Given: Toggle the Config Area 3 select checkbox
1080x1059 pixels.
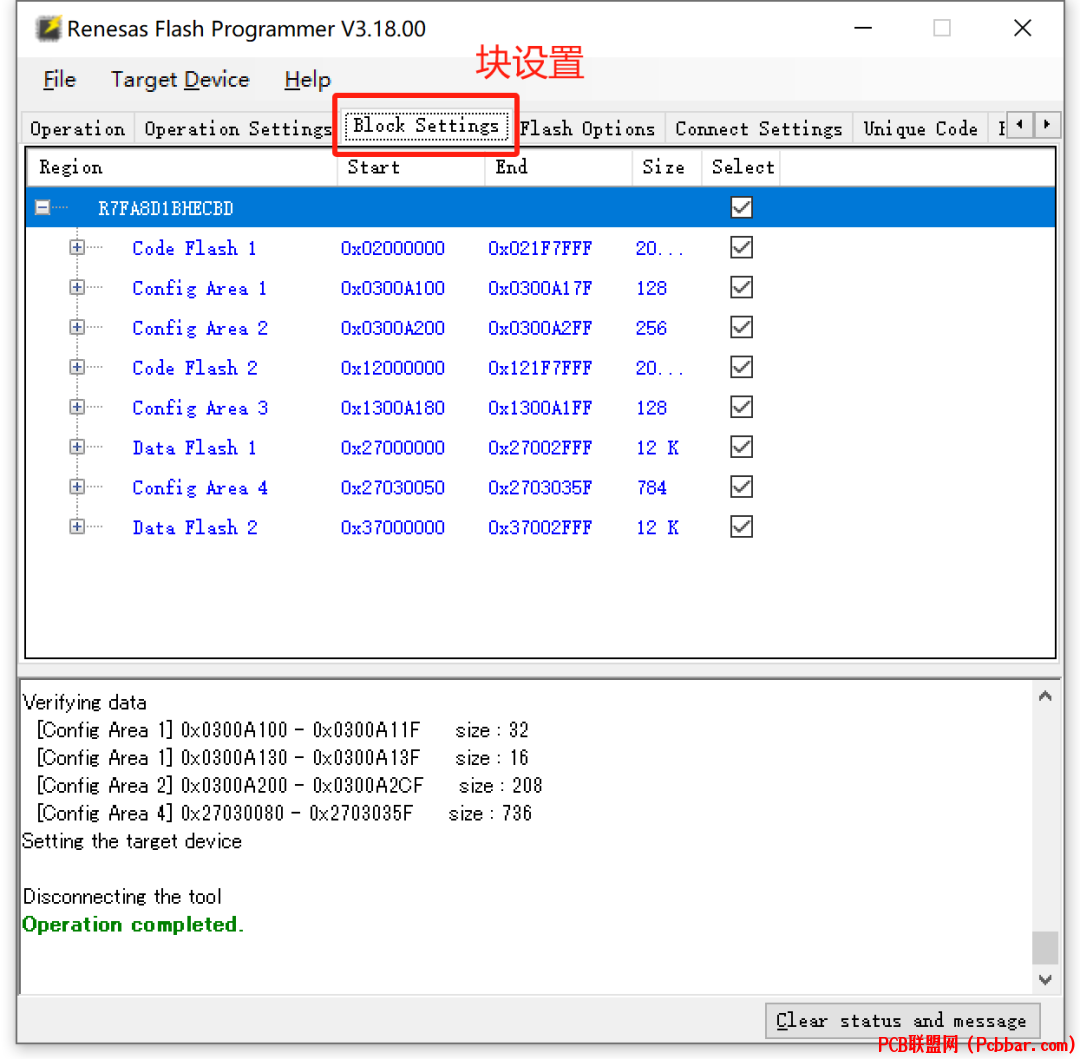Looking at the screenshot, I should coord(741,407).
